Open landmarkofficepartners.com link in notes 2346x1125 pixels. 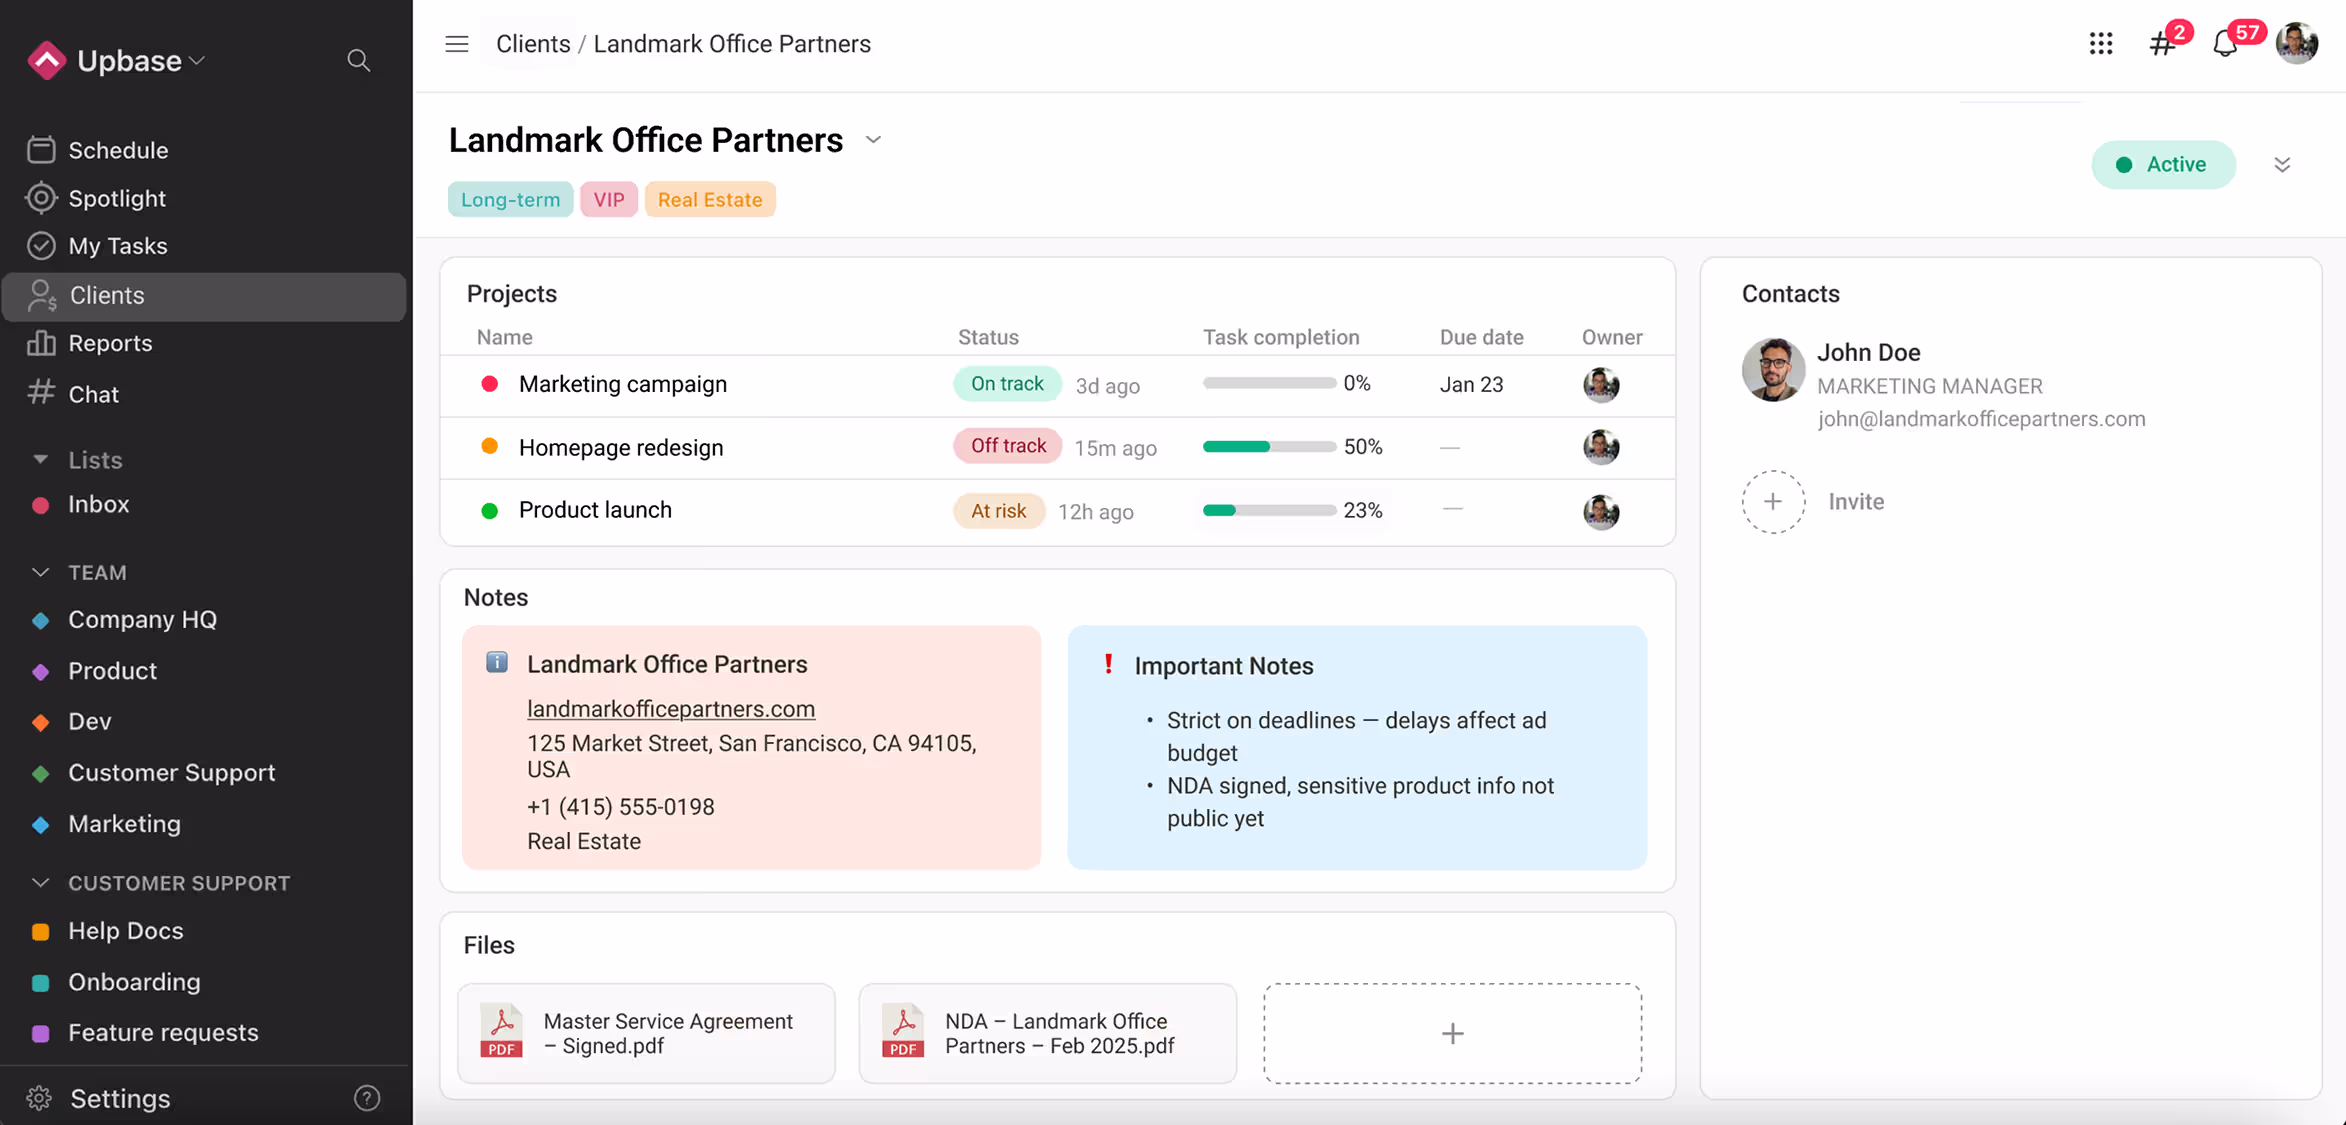pos(670,709)
